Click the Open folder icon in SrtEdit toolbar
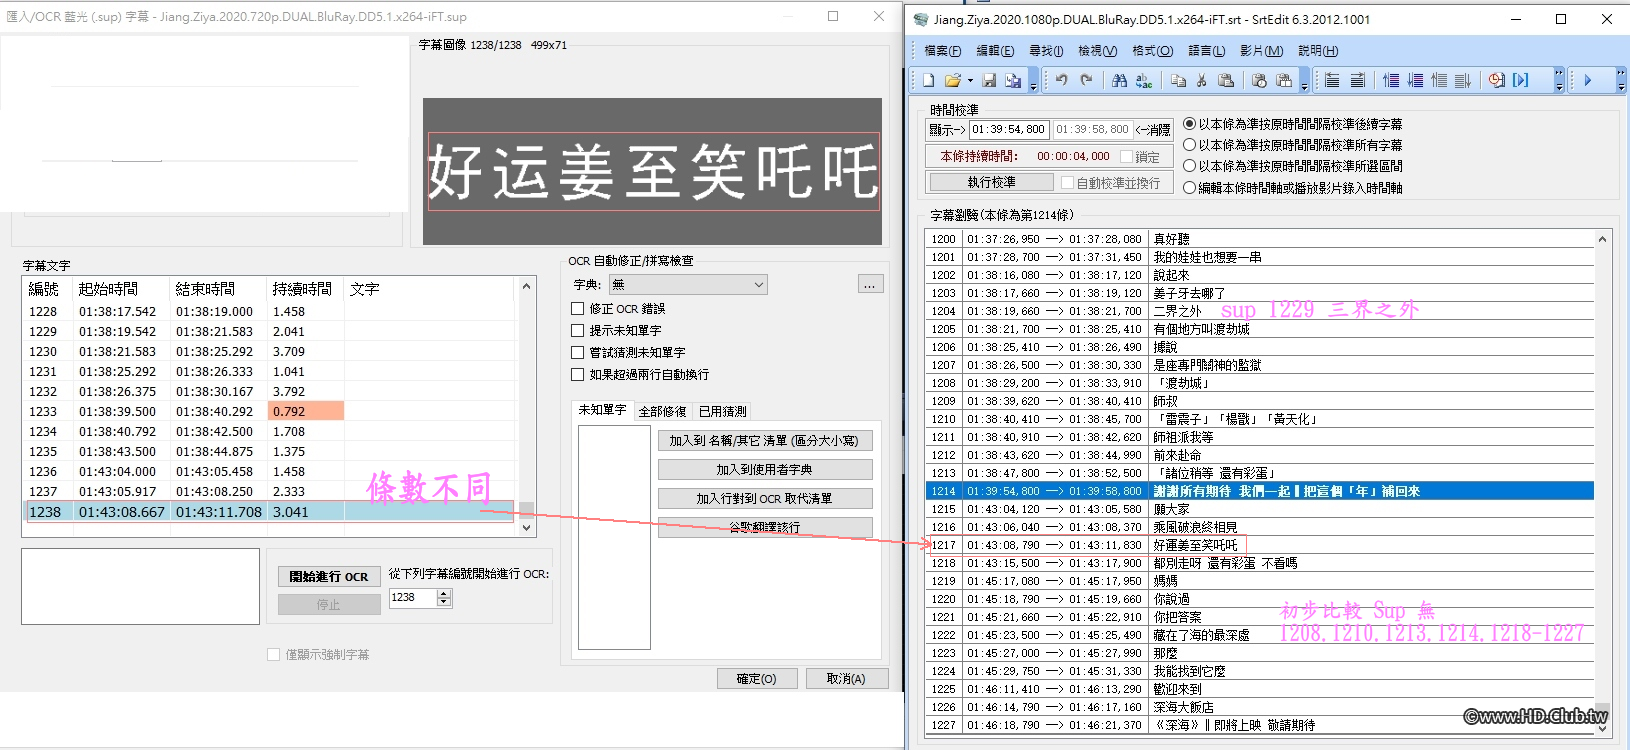Image resolution: width=1630 pixels, height=750 pixels. pyautogui.click(x=952, y=80)
